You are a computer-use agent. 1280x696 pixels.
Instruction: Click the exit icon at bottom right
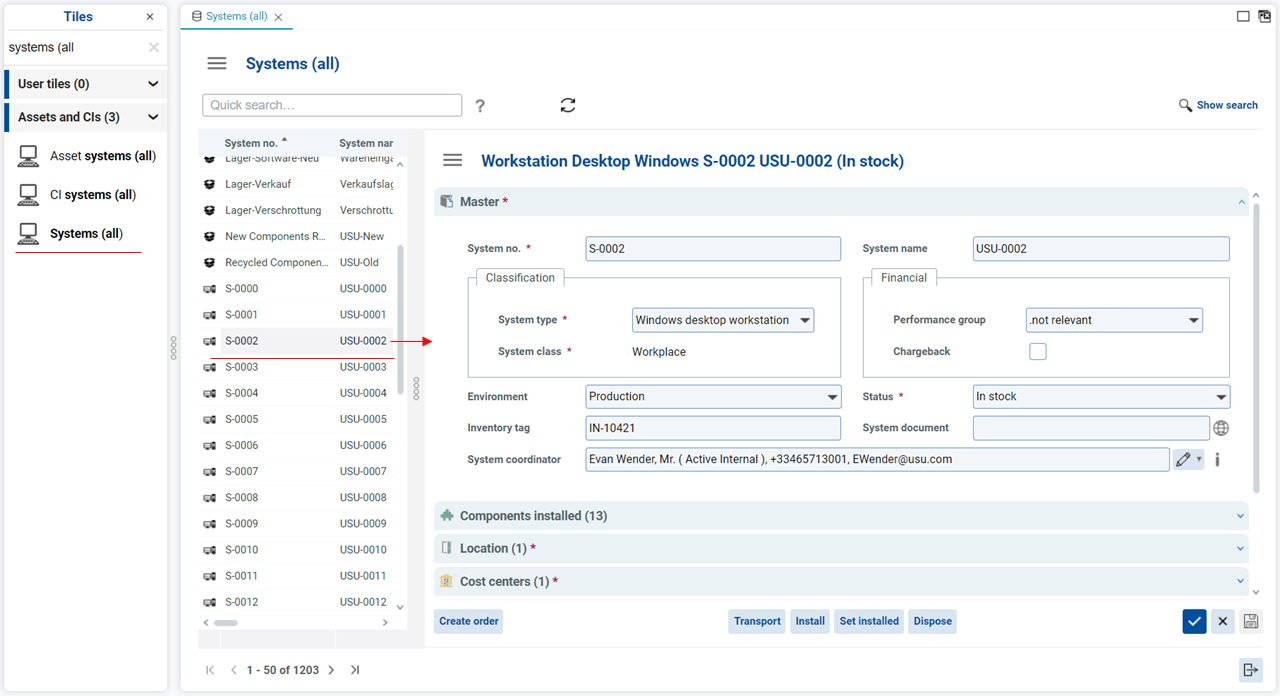click(x=1250, y=670)
